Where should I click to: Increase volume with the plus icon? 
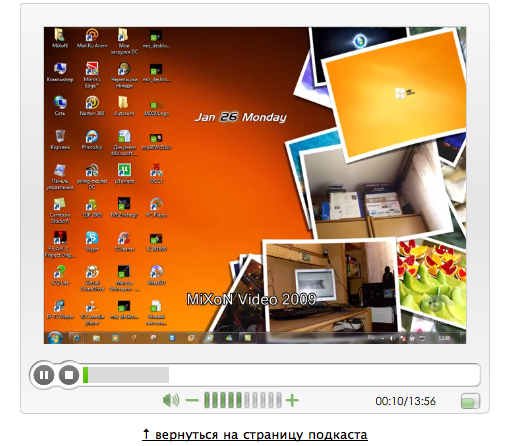[292, 400]
